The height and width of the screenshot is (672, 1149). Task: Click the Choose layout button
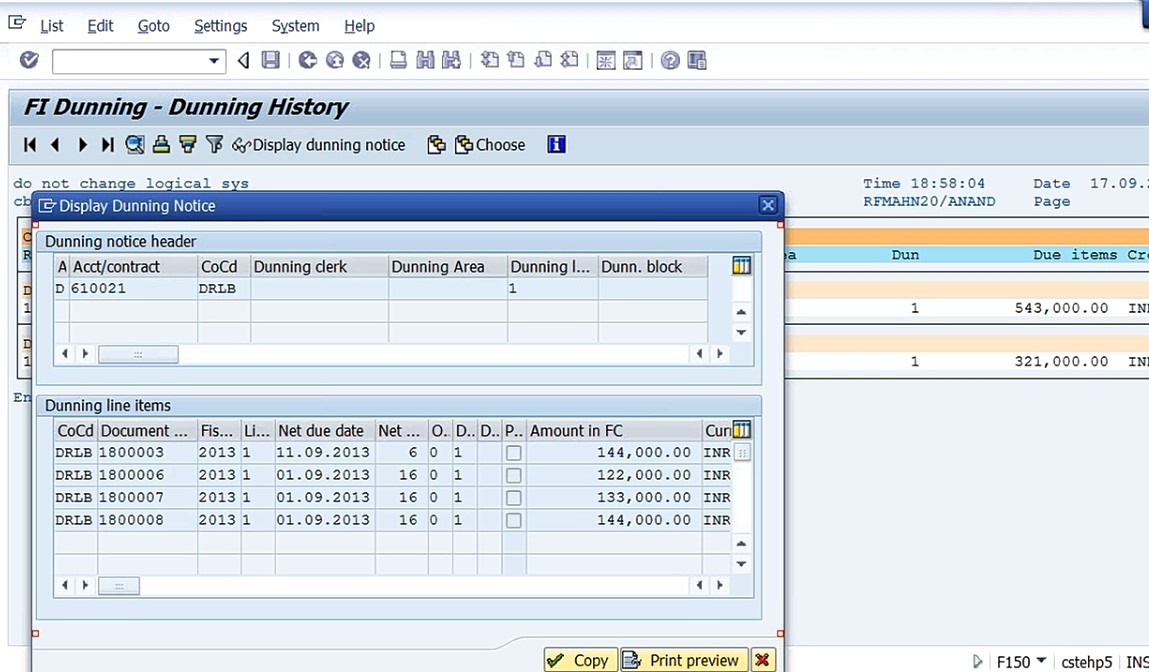(490, 145)
